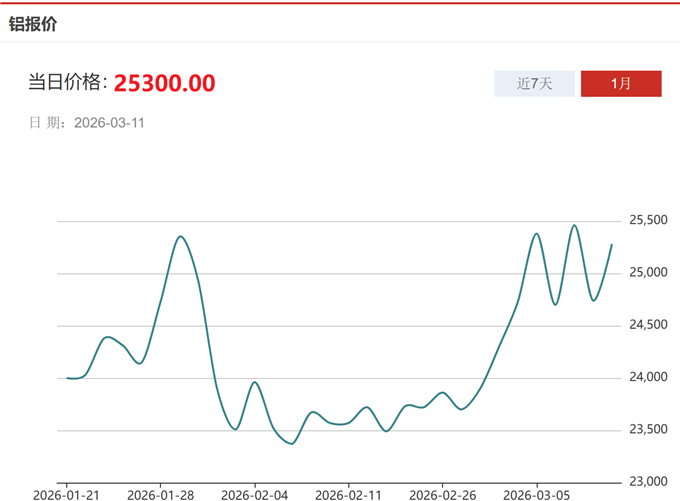Image resolution: width=680 pixels, height=501 pixels.
Task: Click the 2026-02-11 x-axis label
Action: (348, 494)
